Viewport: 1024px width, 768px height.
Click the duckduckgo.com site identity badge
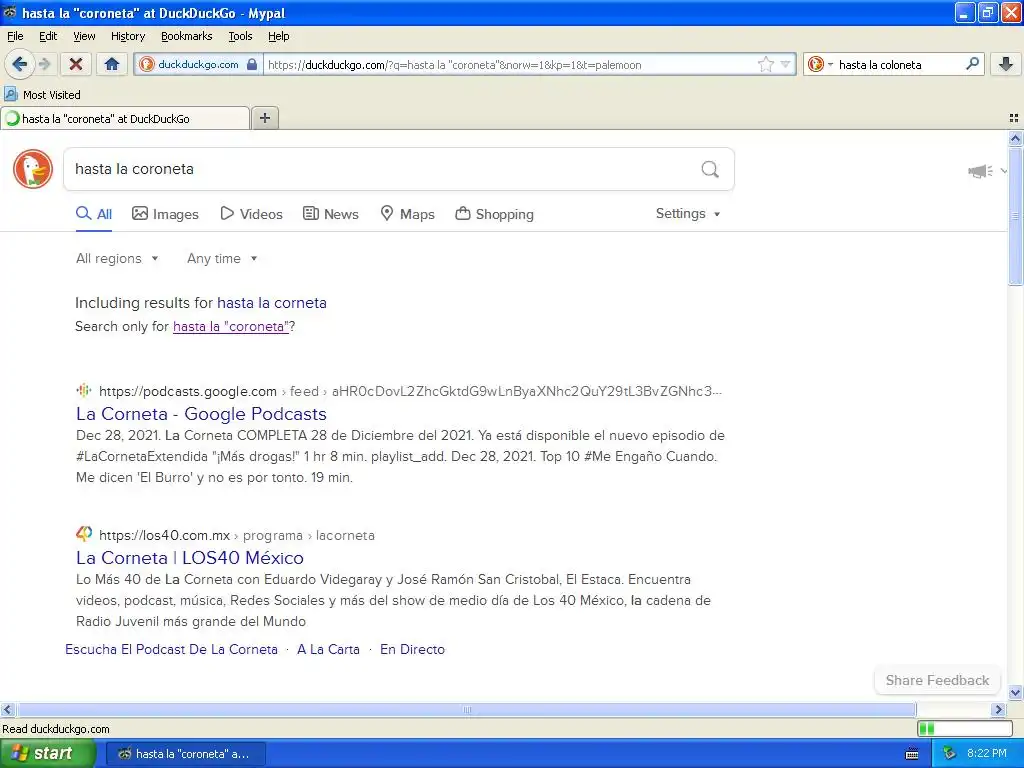199,64
